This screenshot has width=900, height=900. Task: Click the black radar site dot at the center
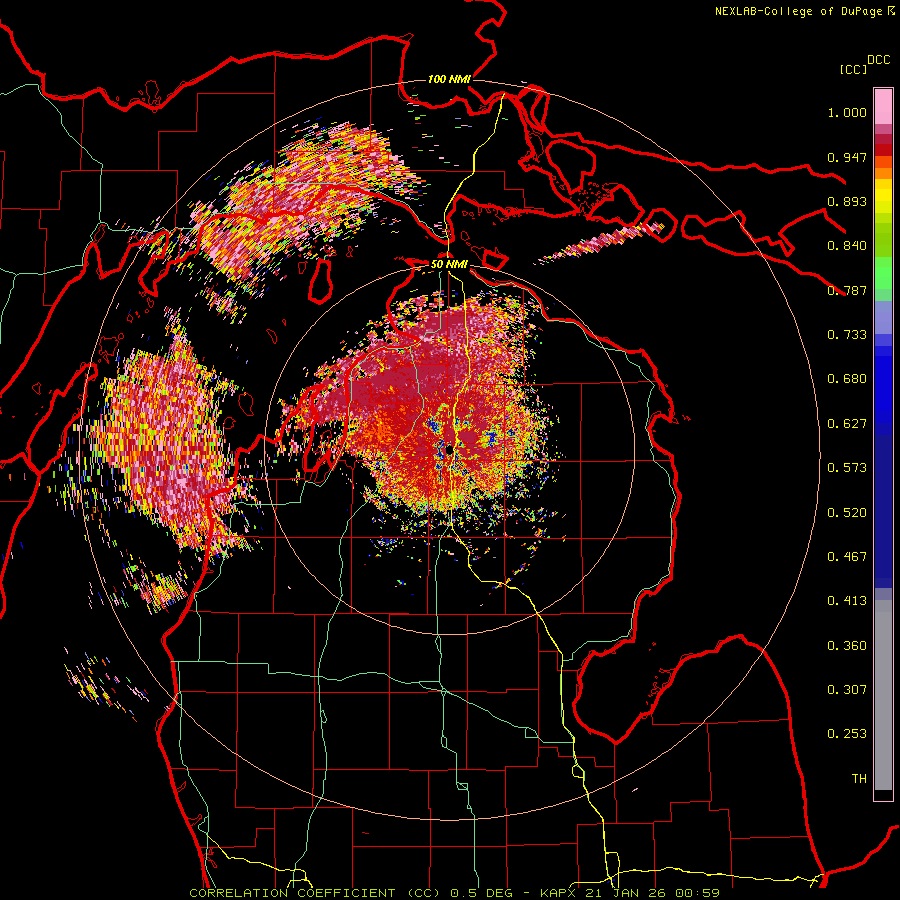(x=449, y=451)
